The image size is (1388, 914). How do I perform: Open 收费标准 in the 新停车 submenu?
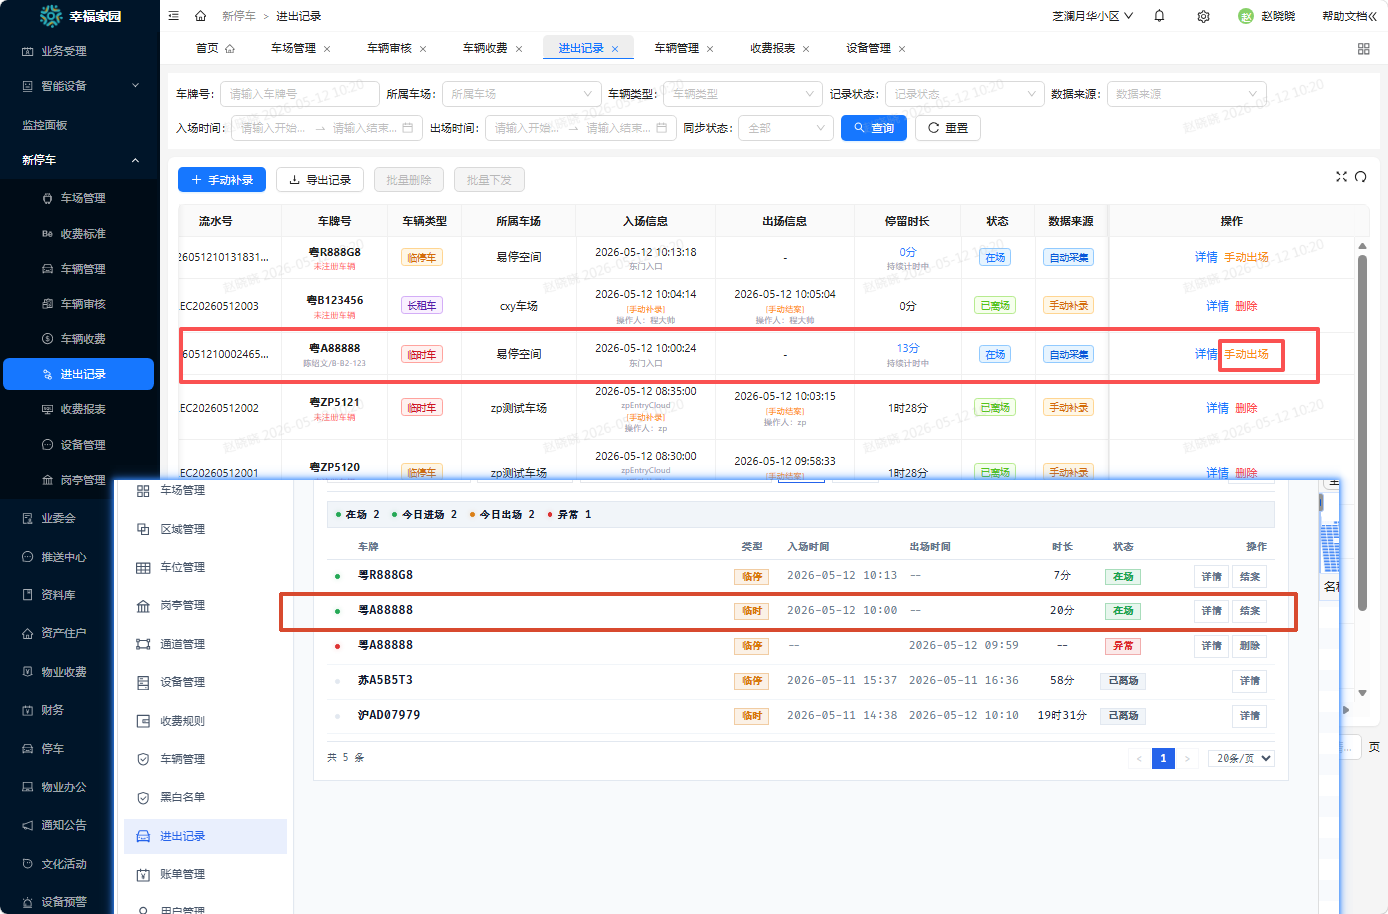point(83,234)
